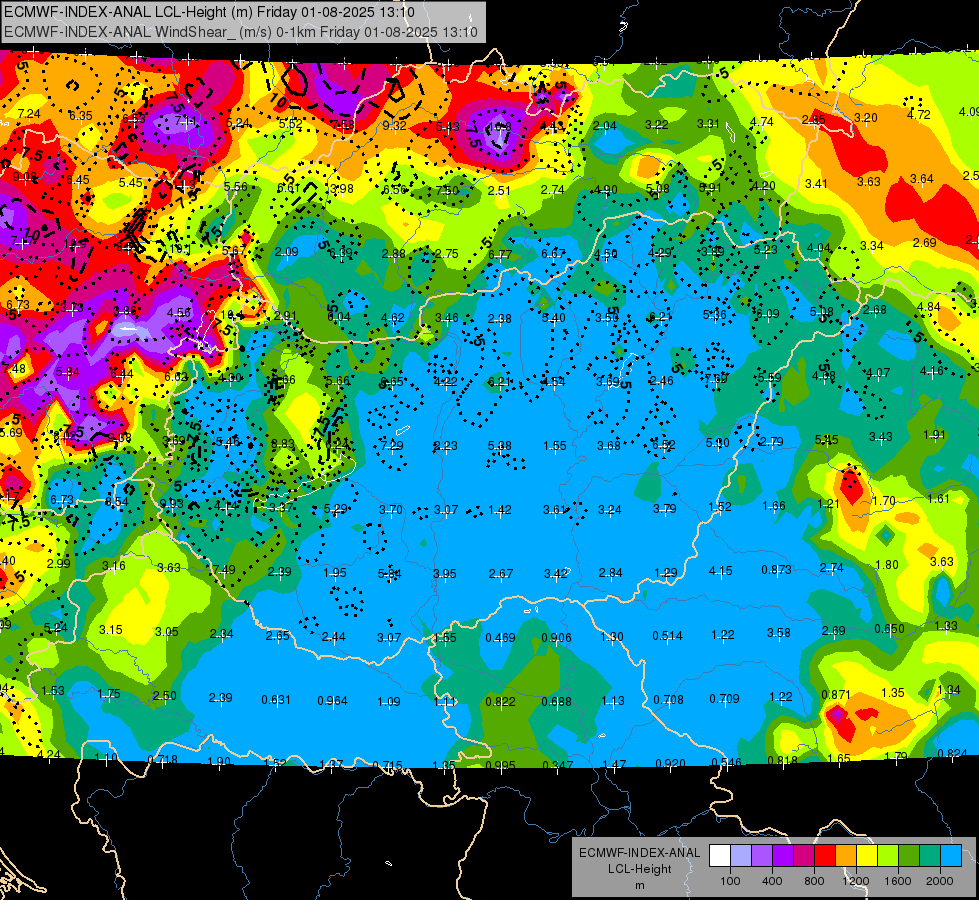Click the grid value 1.70
The height and width of the screenshot is (900, 979).
pos(883,501)
